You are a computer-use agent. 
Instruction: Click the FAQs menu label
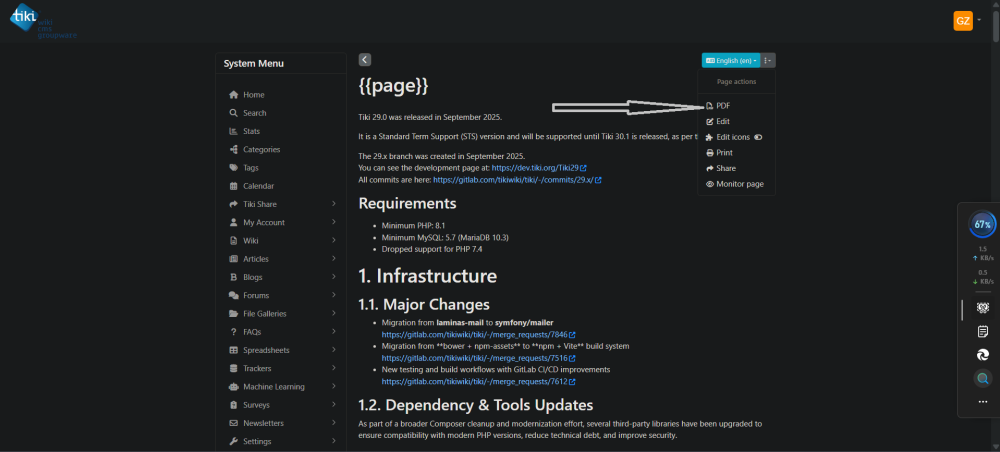click(252, 332)
